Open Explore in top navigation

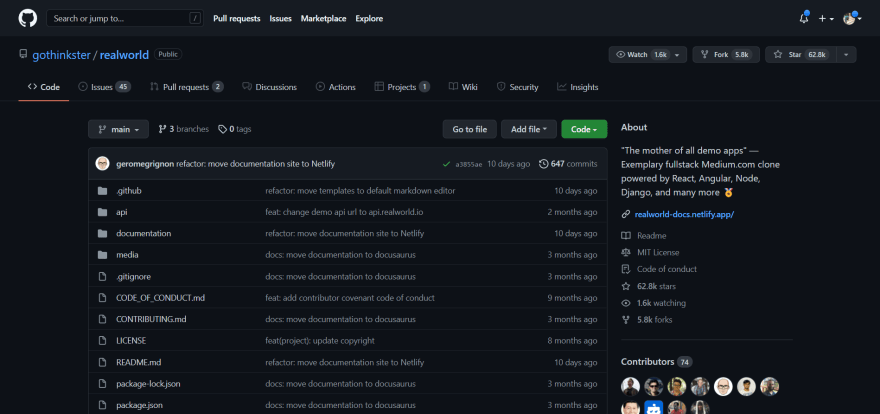coord(369,19)
